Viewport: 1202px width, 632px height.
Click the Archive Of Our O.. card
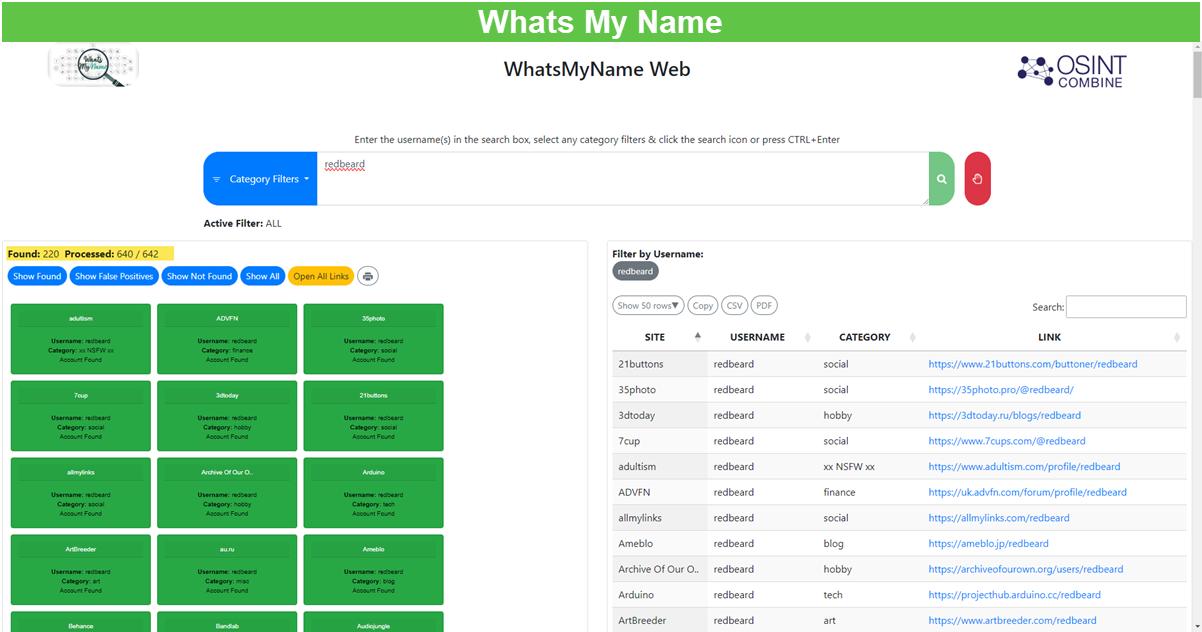click(227, 493)
